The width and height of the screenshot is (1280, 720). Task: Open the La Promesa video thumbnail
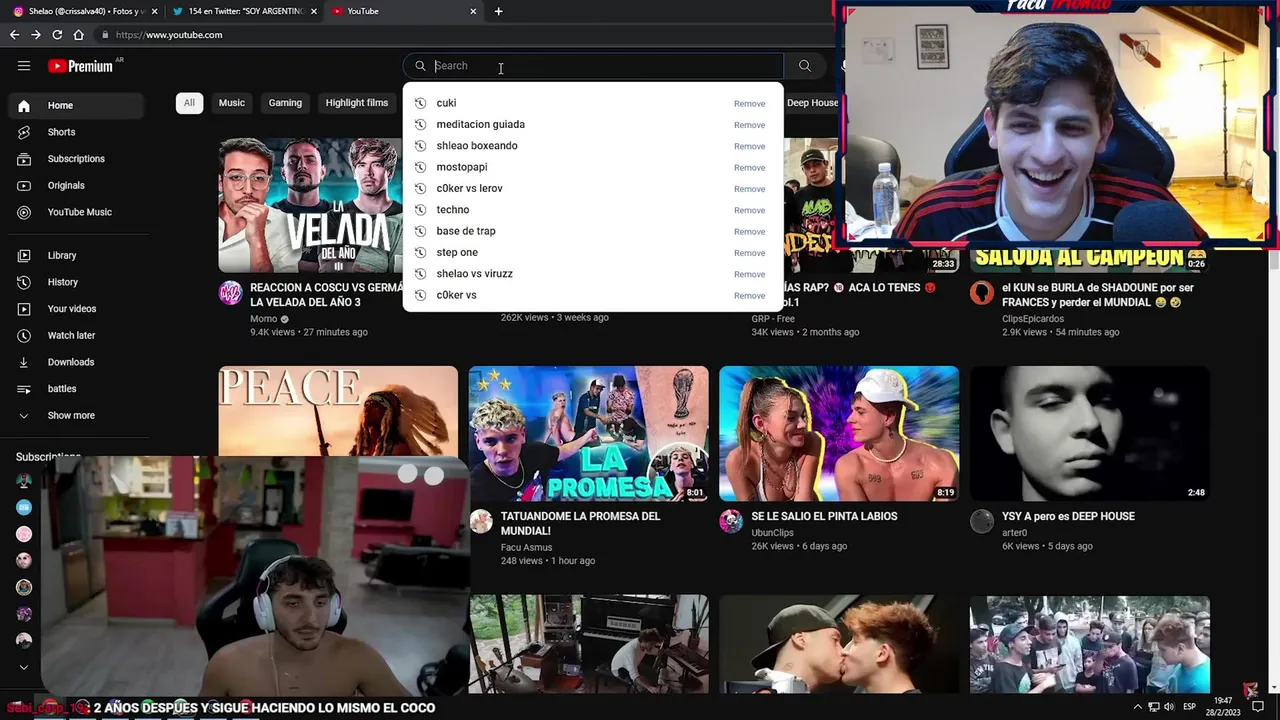588,433
